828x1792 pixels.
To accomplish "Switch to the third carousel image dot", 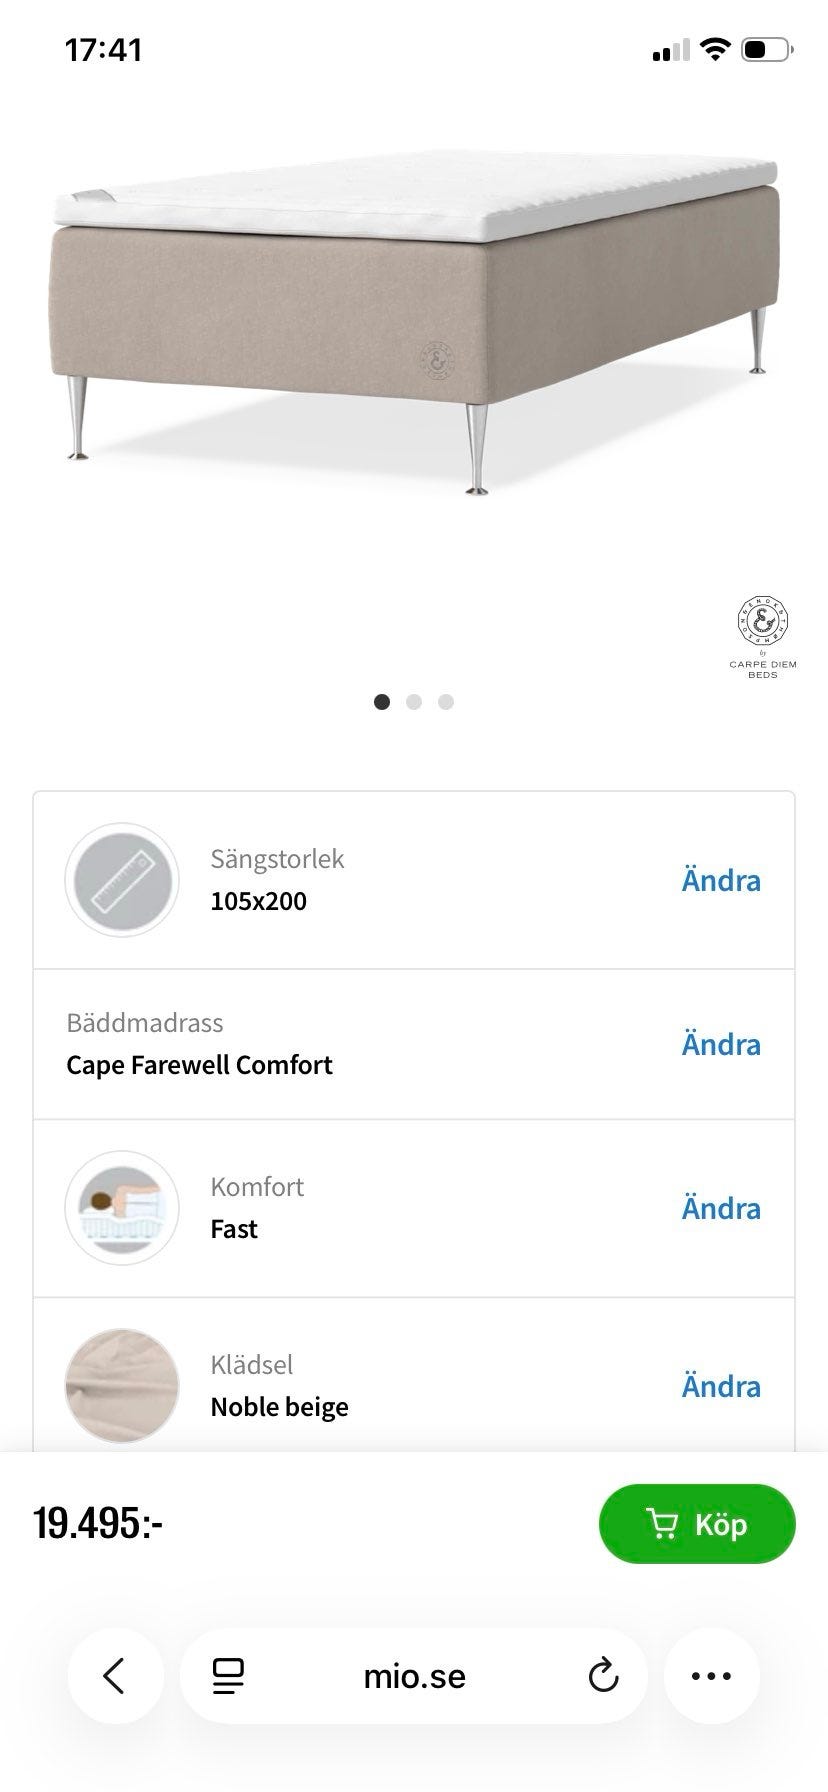I will [x=446, y=702].
